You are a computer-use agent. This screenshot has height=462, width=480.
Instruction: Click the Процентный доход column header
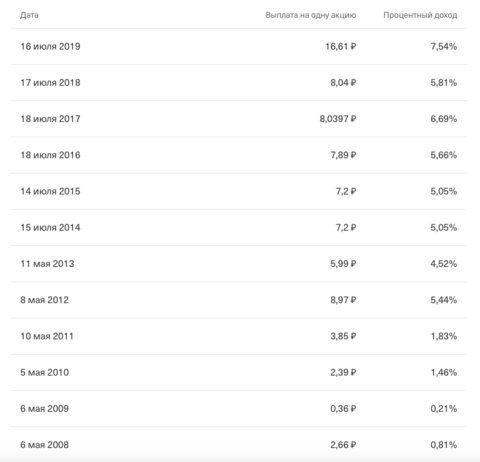[x=420, y=15]
